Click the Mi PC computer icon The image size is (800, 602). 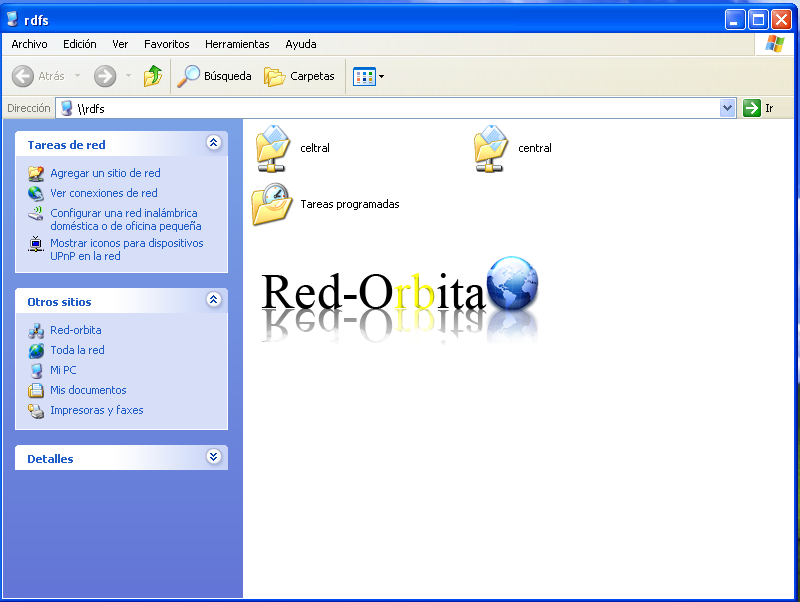pos(36,370)
